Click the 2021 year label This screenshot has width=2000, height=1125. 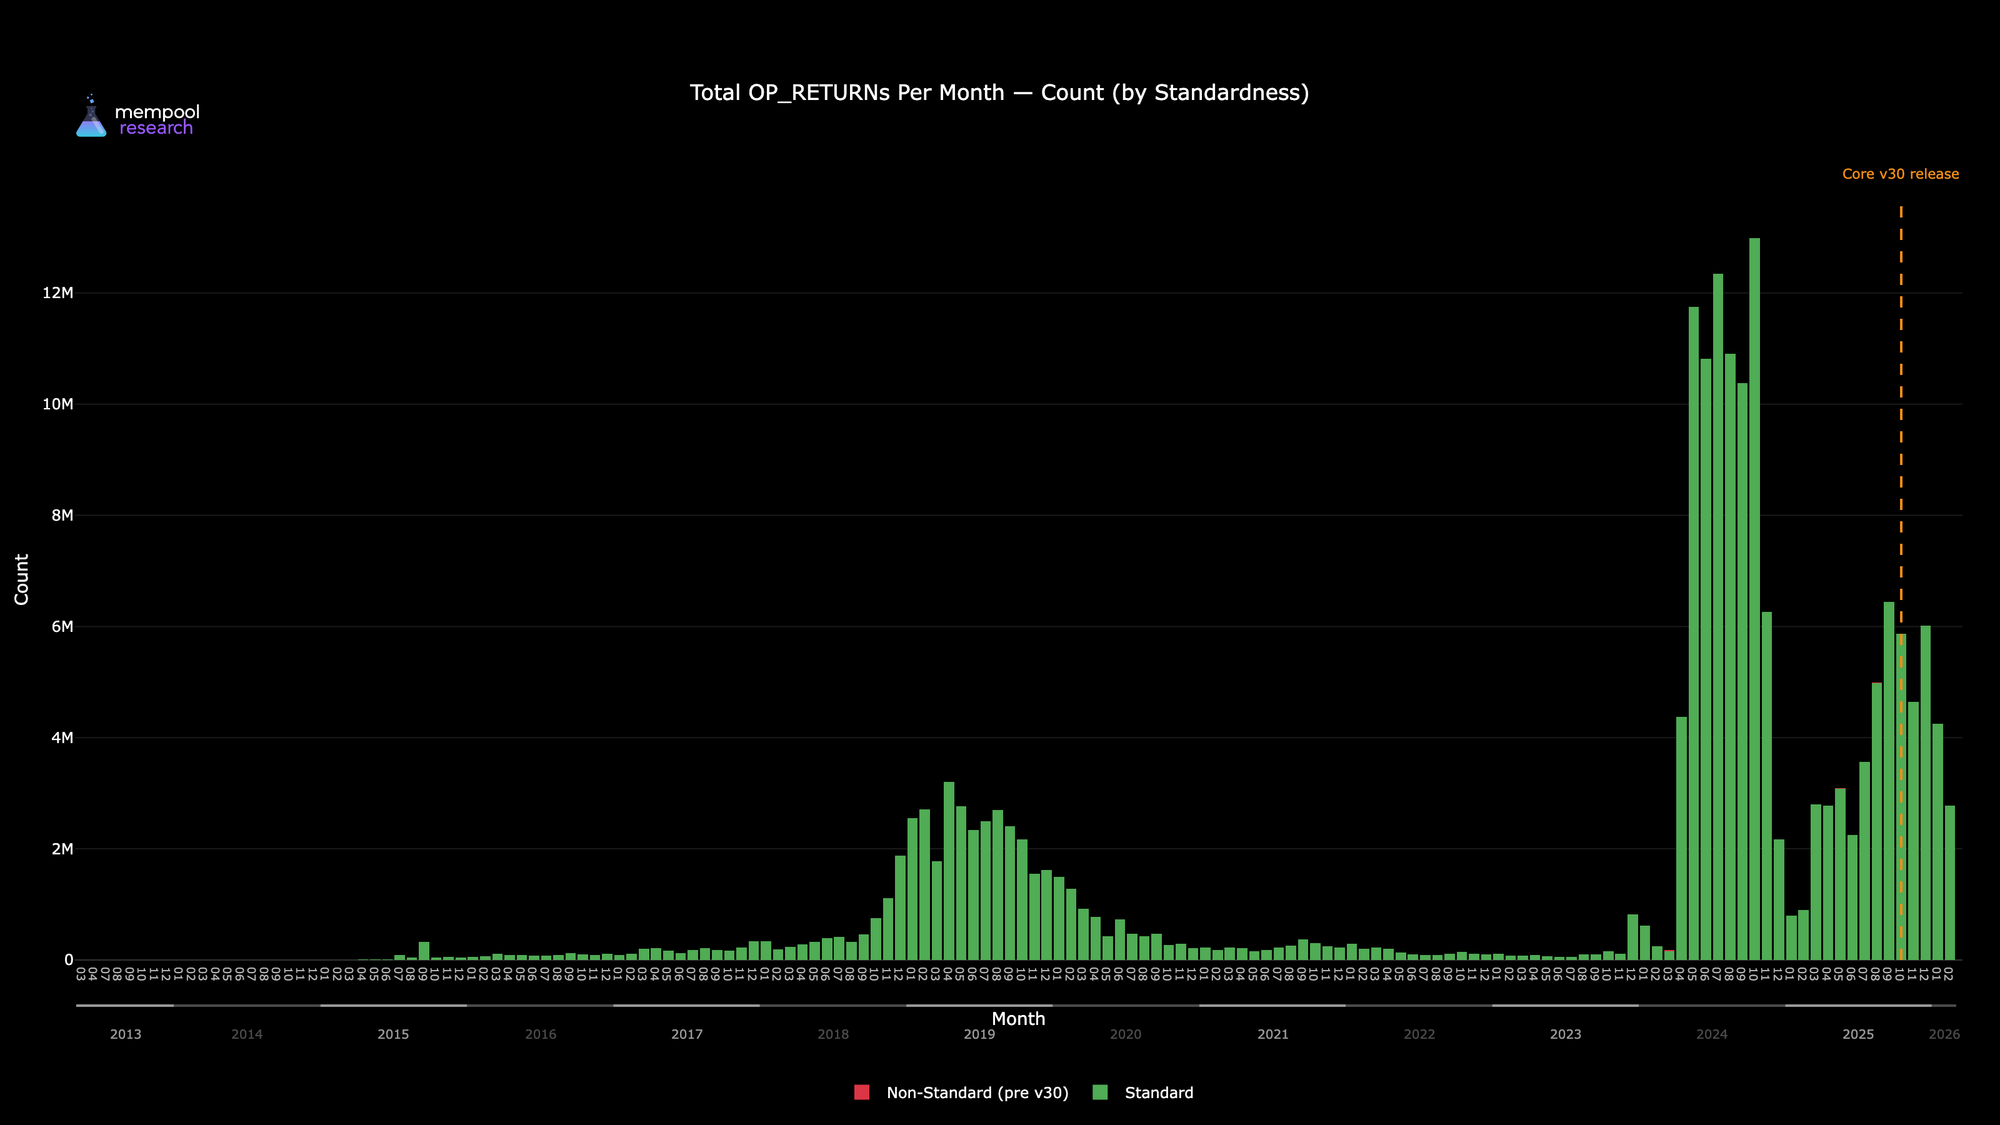tap(1273, 1035)
